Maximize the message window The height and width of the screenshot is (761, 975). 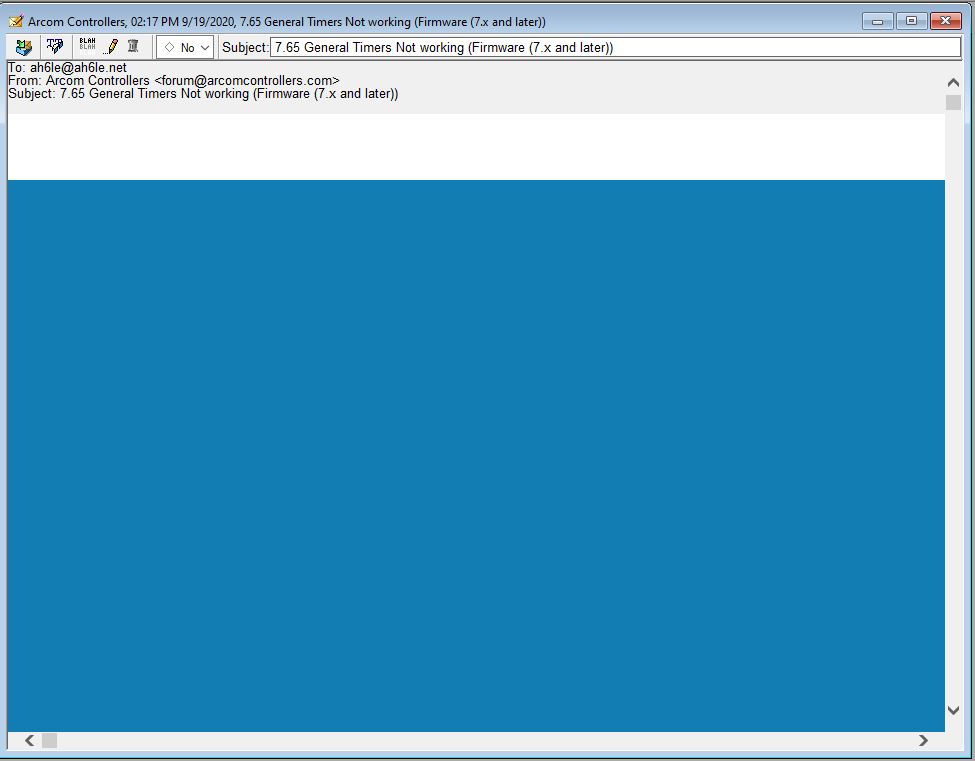(911, 21)
